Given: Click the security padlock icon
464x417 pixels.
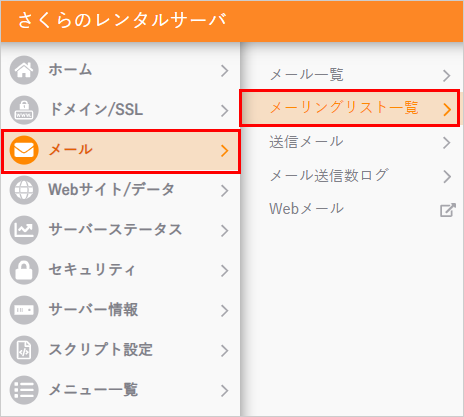Looking at the screenshot, I should [x=24, y=270].
